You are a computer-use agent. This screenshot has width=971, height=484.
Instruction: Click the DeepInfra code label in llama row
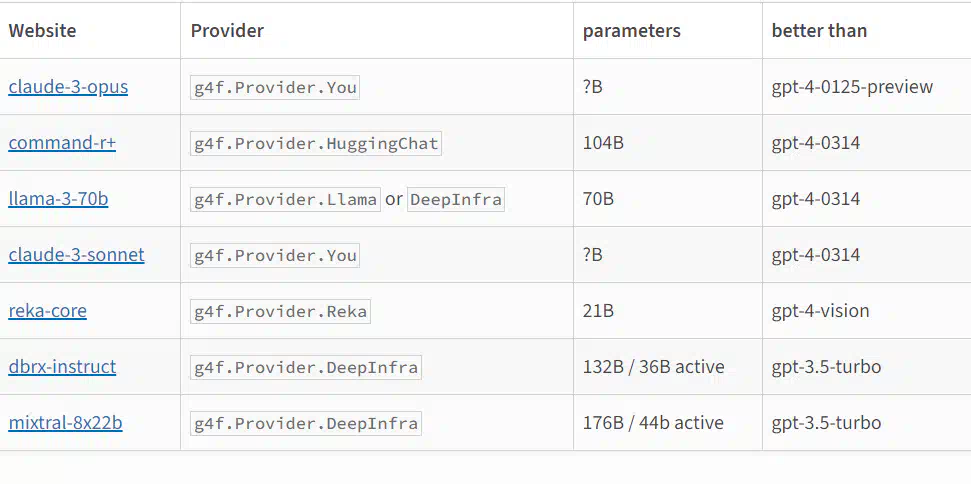[x=456, y=199]
